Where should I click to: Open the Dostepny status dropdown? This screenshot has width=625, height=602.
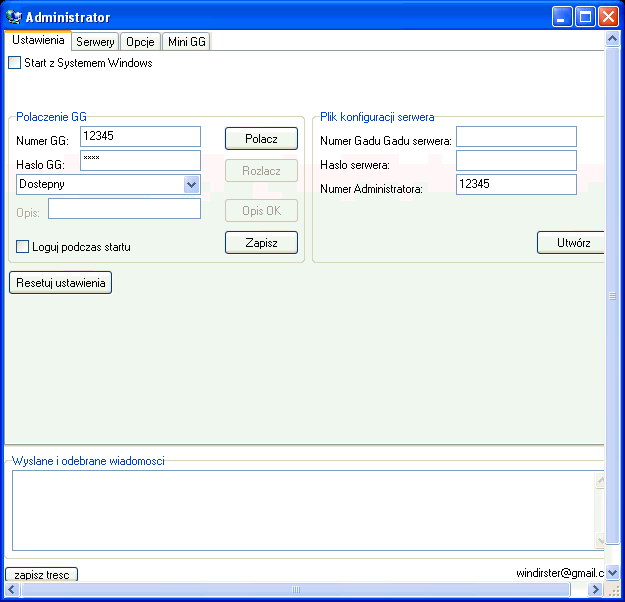point(191,184)
